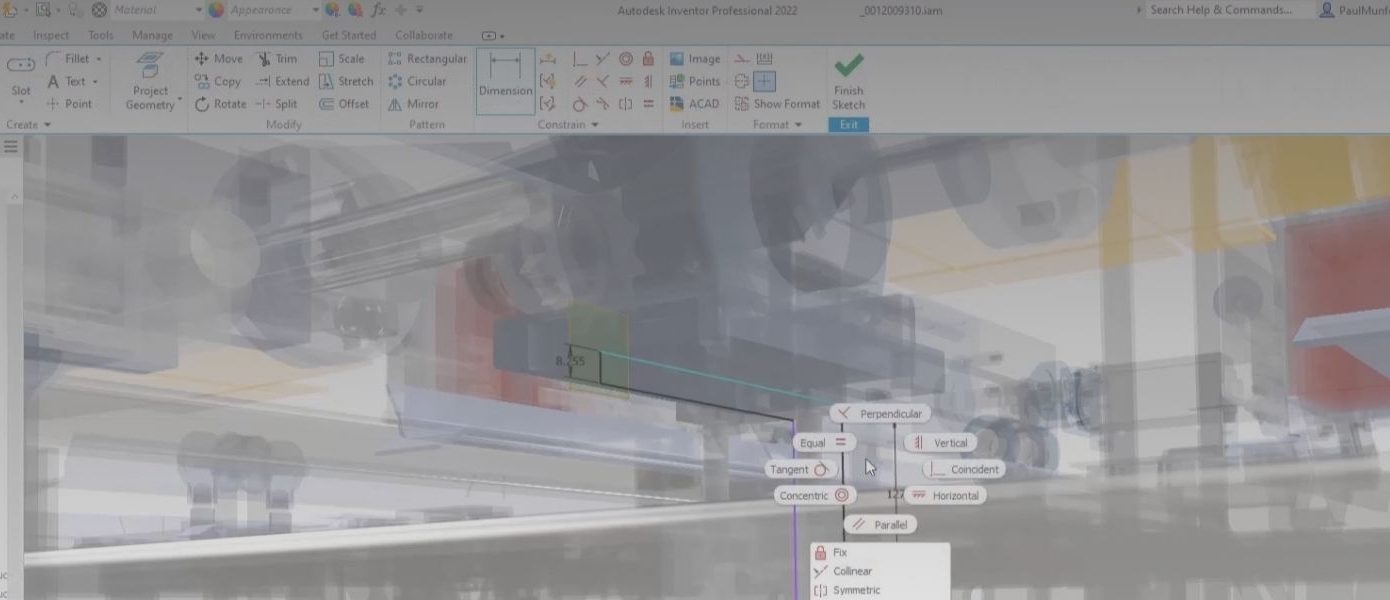Open the Material dropdown
This screenshot has width=1390, height=600.
tap(198, 9)
